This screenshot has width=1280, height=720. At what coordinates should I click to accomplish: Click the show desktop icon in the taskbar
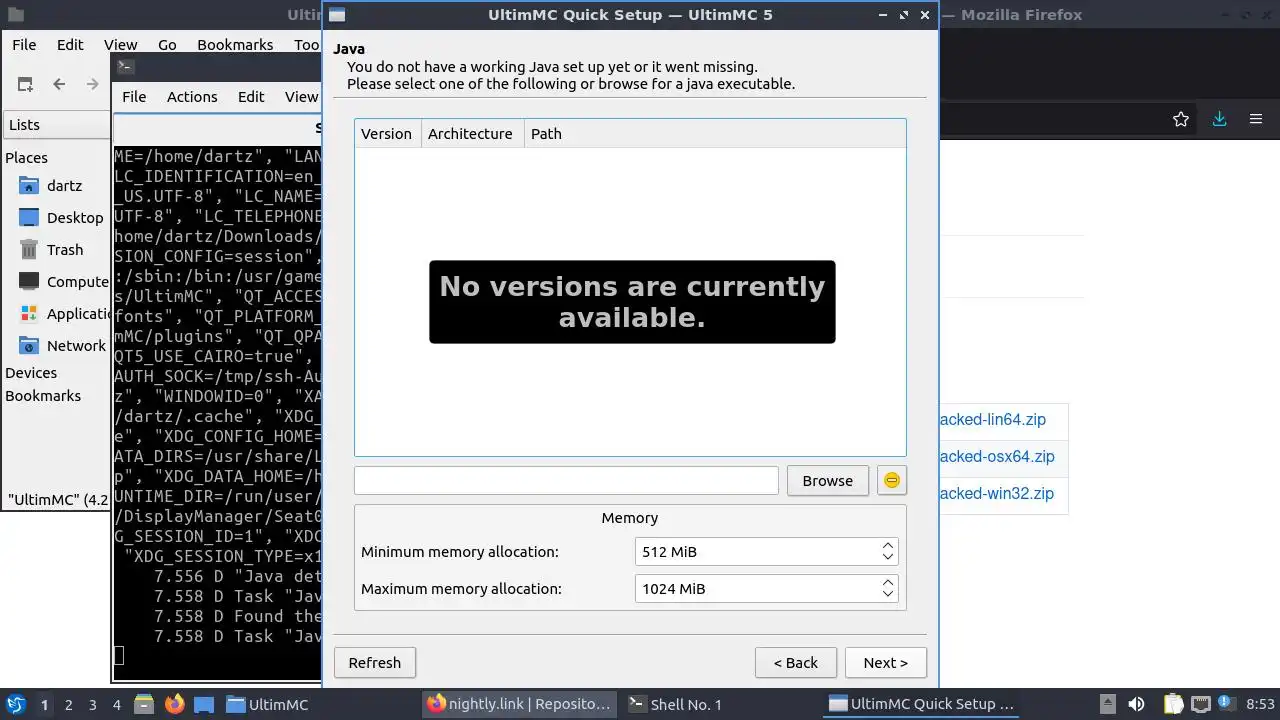coord(204,705)
